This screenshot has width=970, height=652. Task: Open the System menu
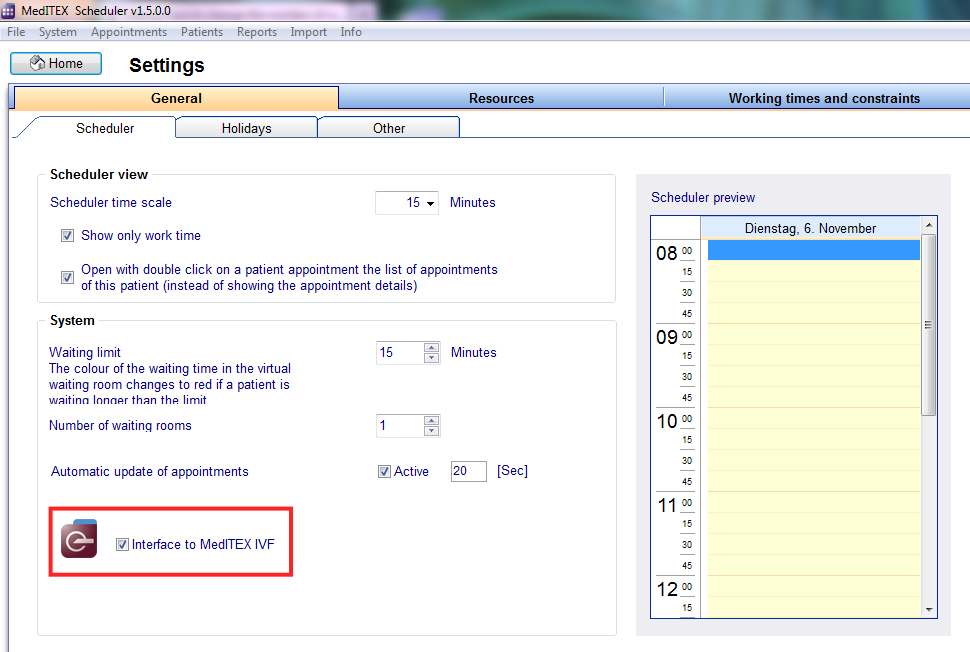pos(58,32)
